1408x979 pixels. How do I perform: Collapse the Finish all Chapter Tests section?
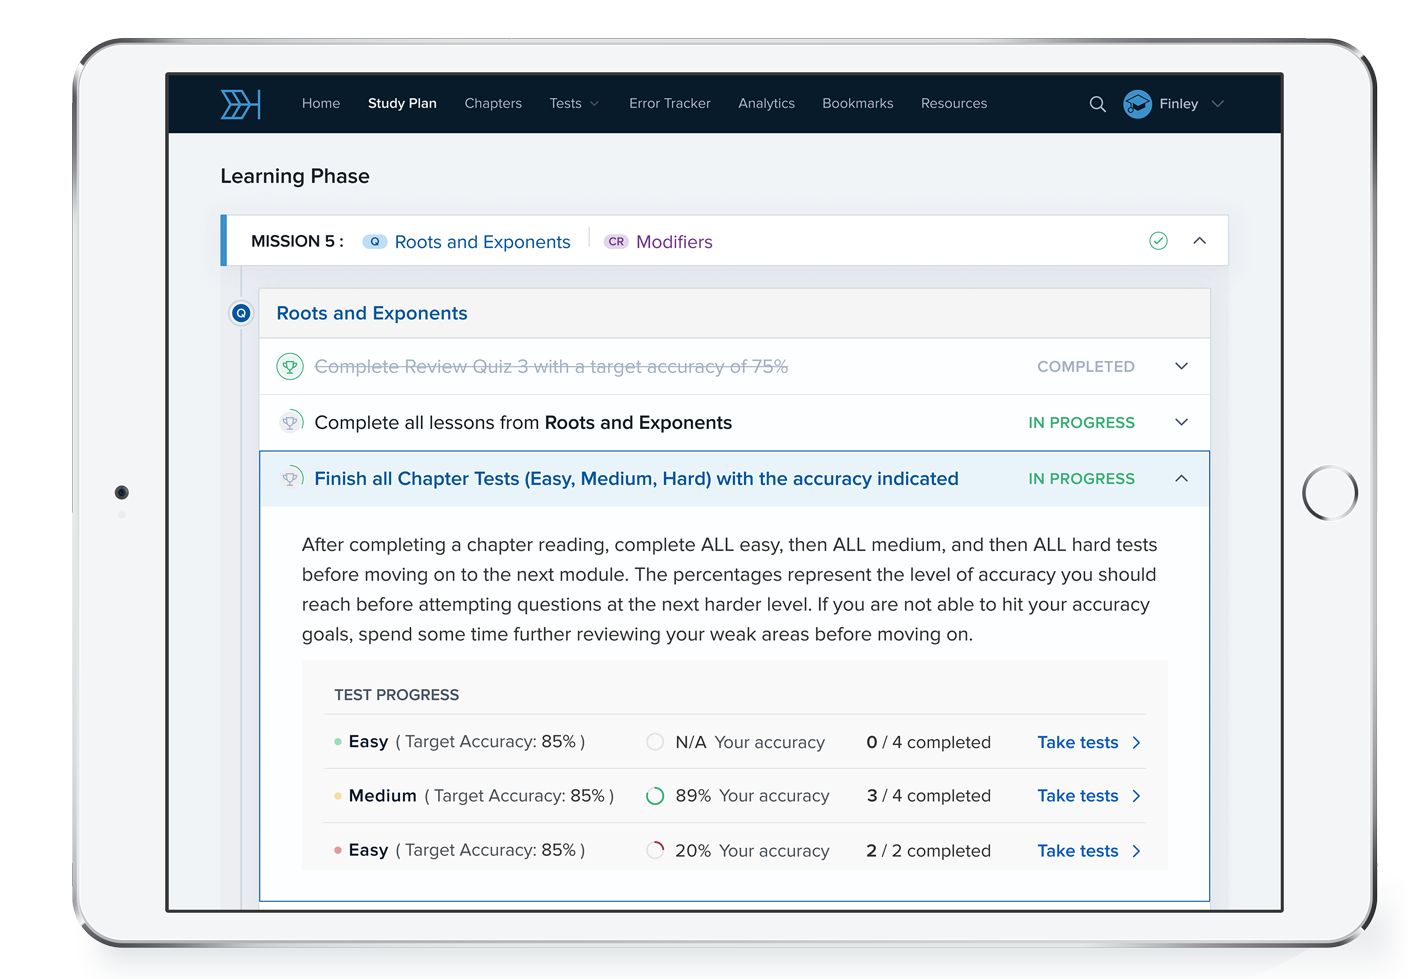pos(1181,479)
